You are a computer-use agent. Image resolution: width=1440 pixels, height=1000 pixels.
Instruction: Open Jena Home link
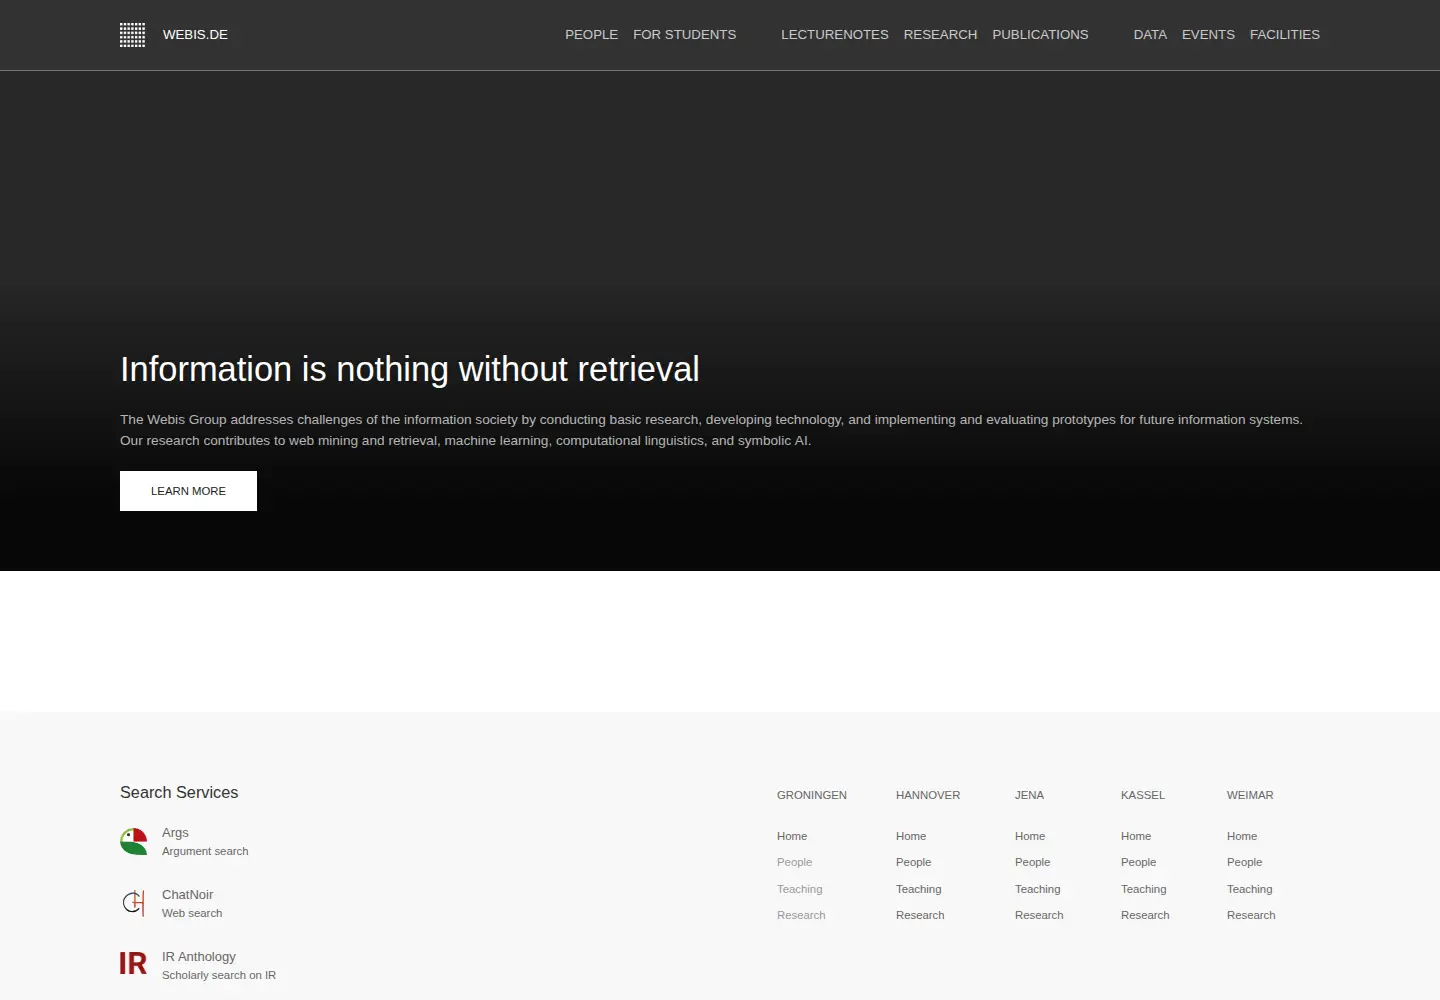point(1030,836)
